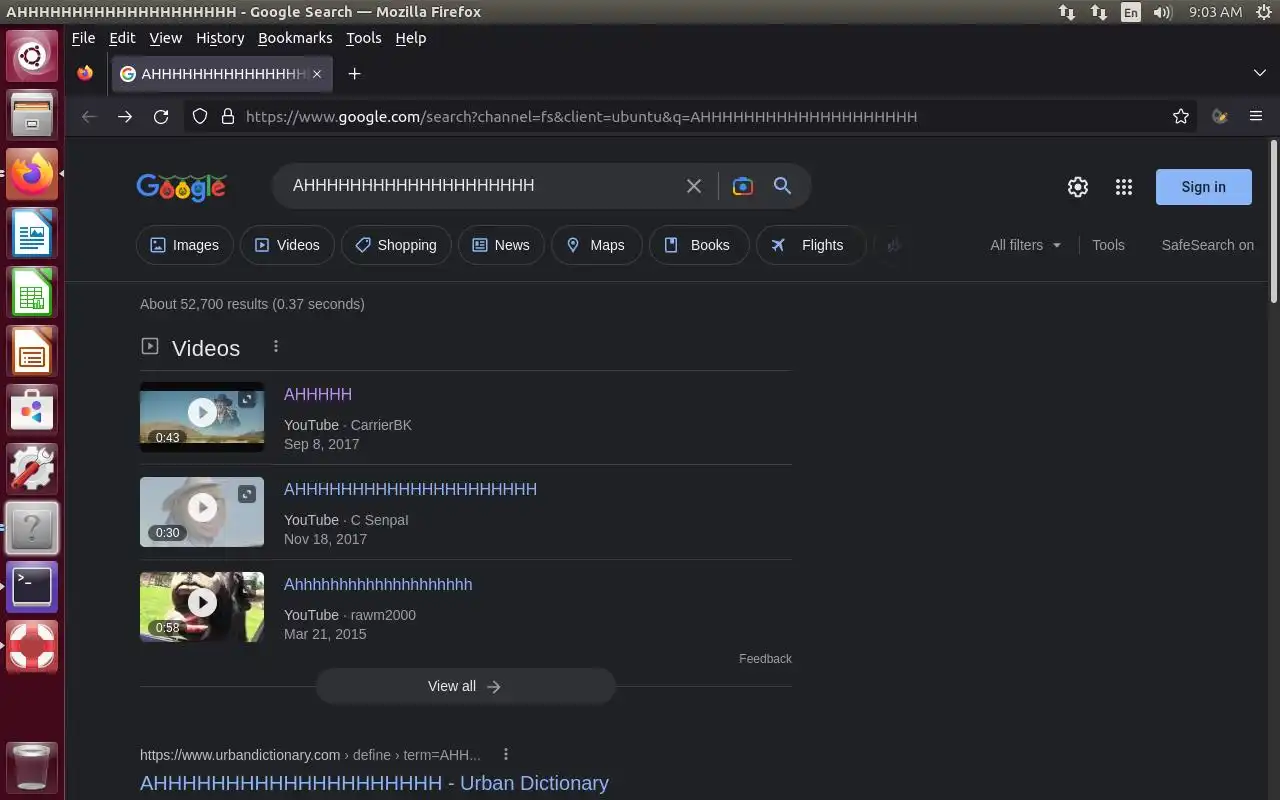Screen dimensions: 1280x800
Task: Click the URL address bar
Action: pyautogui.click(x=700, y=117)
